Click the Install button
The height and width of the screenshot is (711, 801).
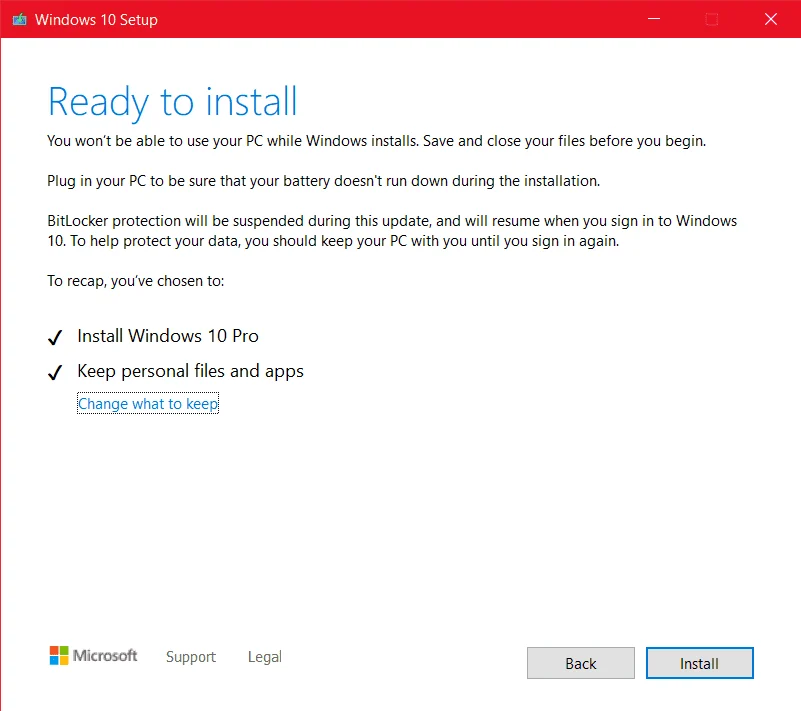[x=699, y=663]
